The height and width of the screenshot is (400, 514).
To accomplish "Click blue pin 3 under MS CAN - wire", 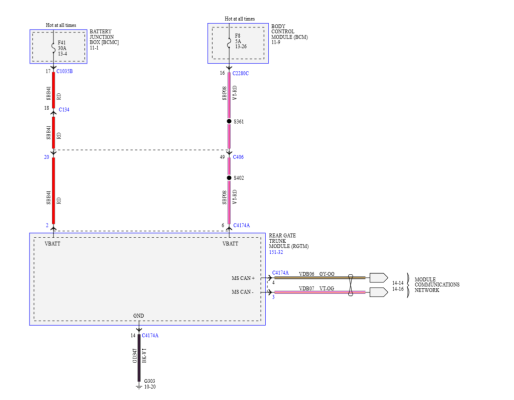I will pos(273,297).
